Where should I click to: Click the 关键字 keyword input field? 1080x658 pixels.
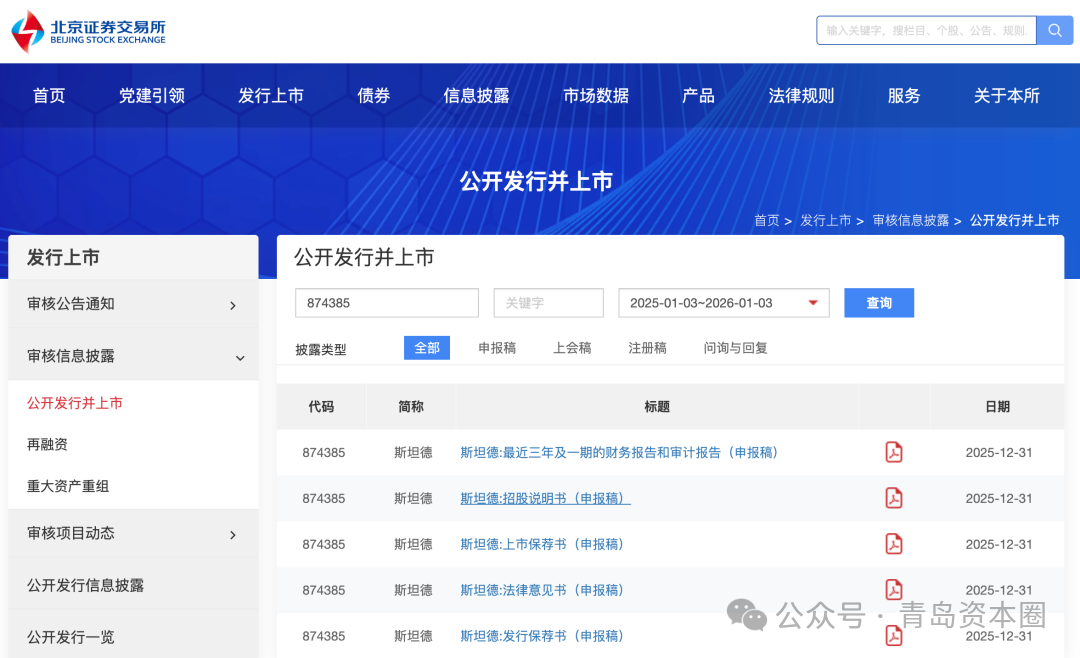click(x=548, y=302)
